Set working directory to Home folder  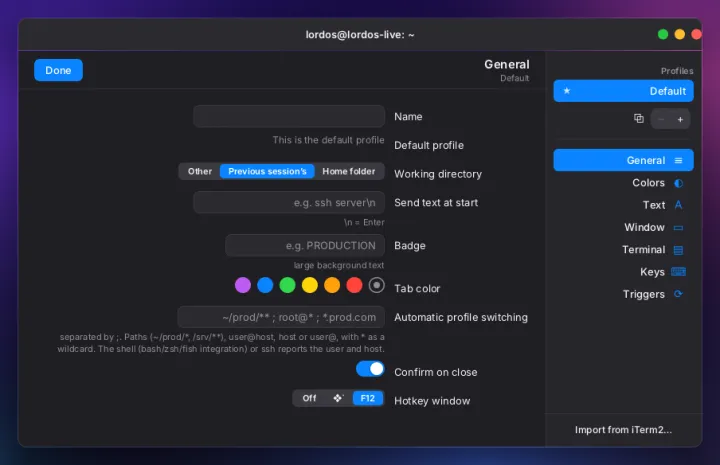pyautogui.click(x=349, y=171)
